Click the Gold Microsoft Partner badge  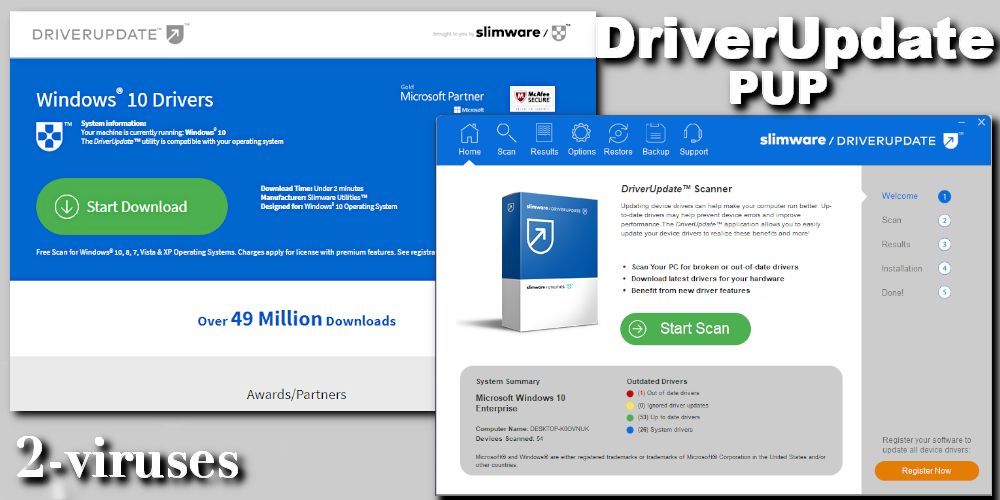coord(442,98)
